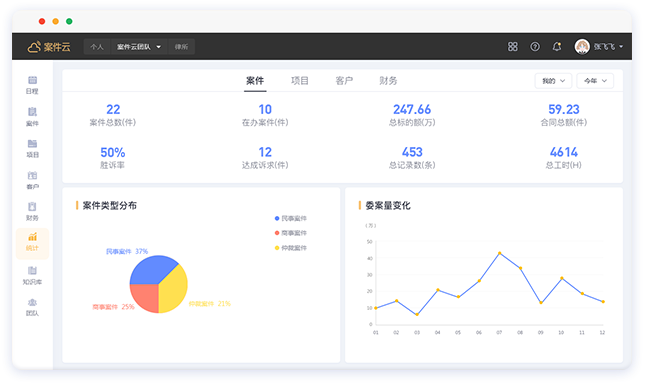Click the line chart point for month 02
Viewport: 645px width, 385px height.
click(x=397, y=301)
